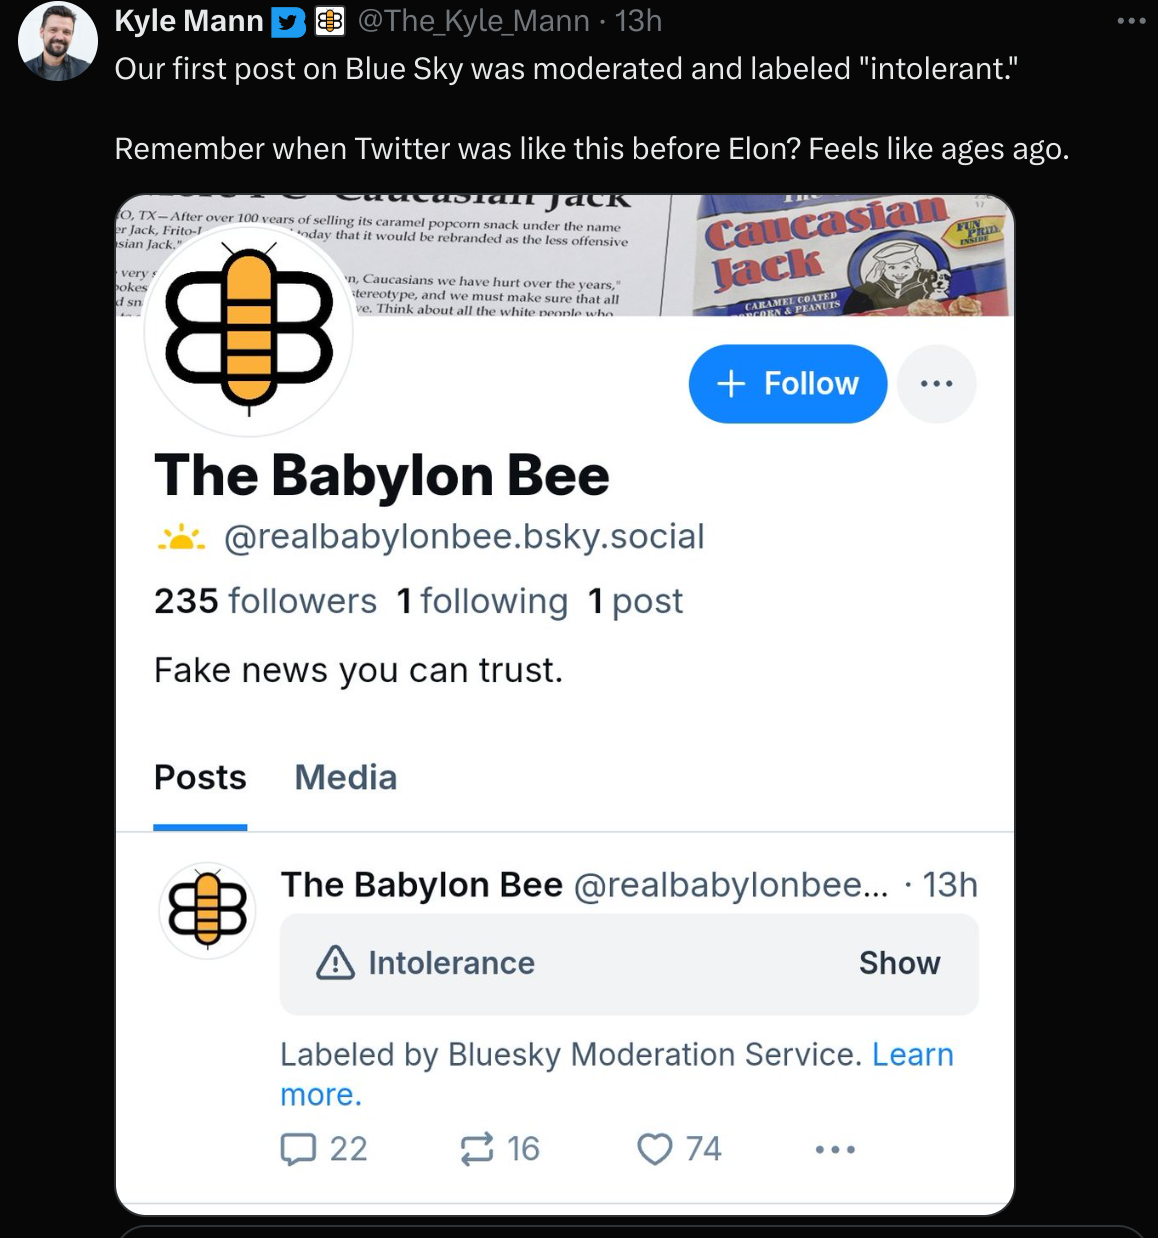Open Kyle Mann's profile avatar
Screen dimensions: 1158x1238
[x=58, y=41]
